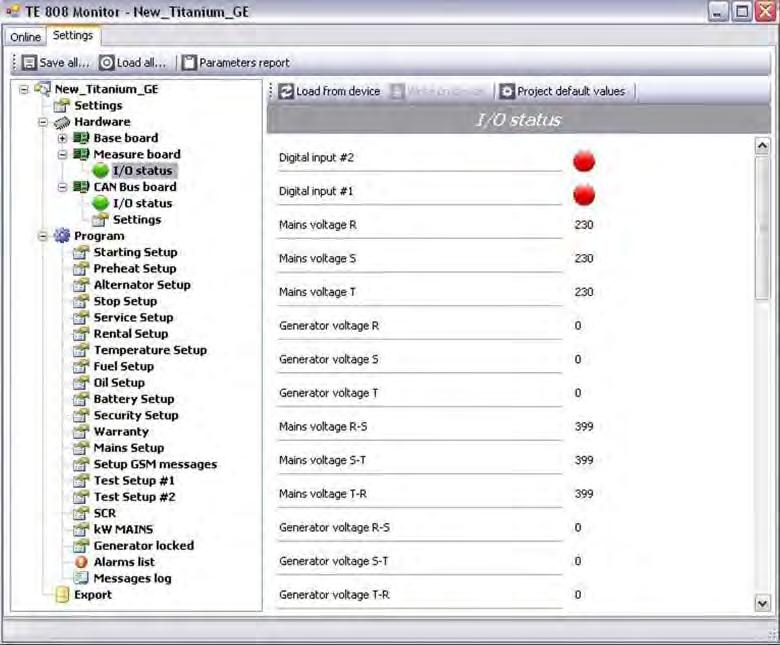Click Project default values button
The height and width of the screenshot is (645, 780).
click(x=563, y=92)
